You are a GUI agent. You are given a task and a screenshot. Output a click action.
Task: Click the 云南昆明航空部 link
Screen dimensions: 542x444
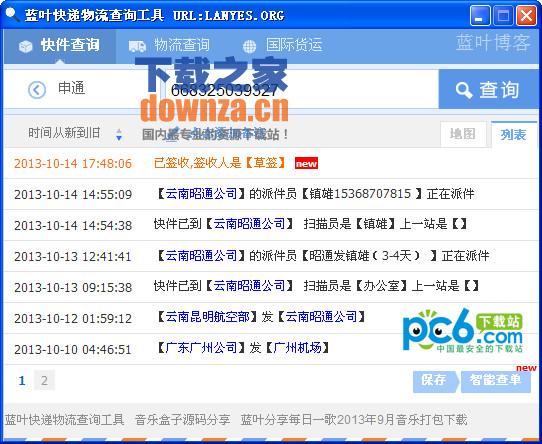[x=207, y=317]
